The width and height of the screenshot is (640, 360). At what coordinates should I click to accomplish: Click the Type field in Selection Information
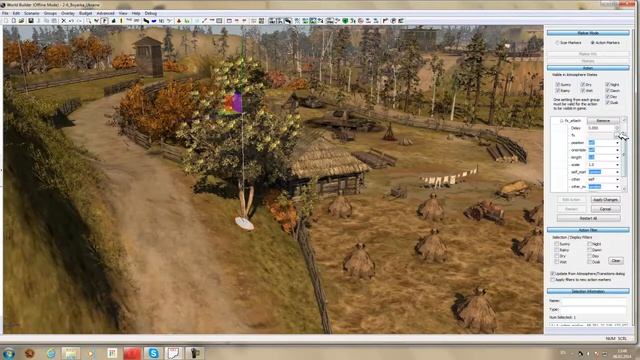[593, 310]
